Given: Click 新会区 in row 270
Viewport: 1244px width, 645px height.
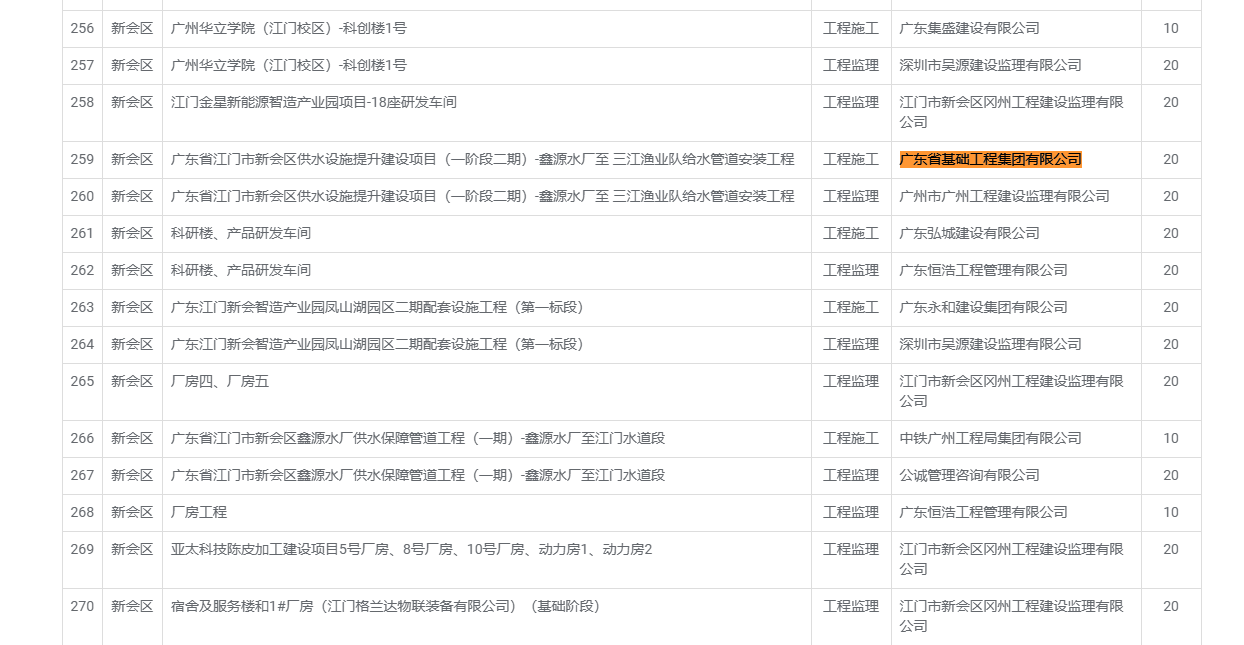Looking at the screenshot, I should pos(132,606).
